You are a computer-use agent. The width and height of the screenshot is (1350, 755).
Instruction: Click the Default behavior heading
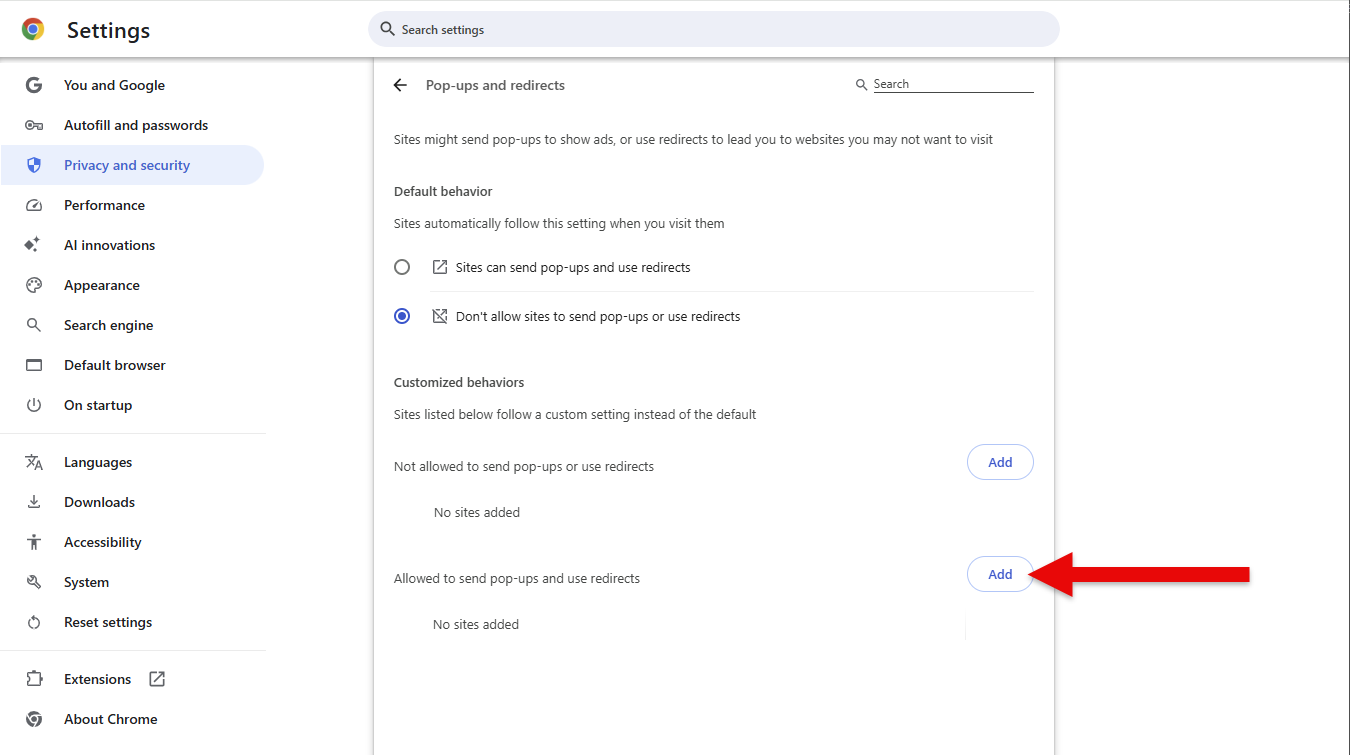coord(443,191)
